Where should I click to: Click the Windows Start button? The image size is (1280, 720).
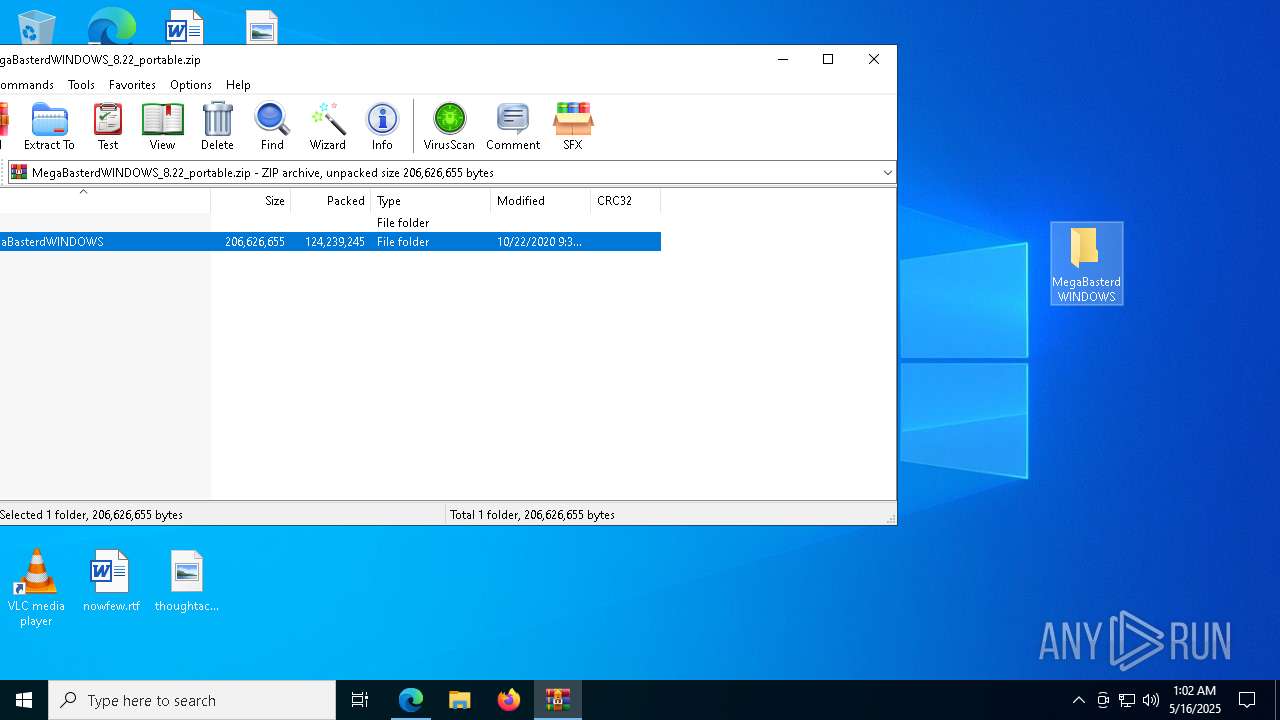(24, 700)
